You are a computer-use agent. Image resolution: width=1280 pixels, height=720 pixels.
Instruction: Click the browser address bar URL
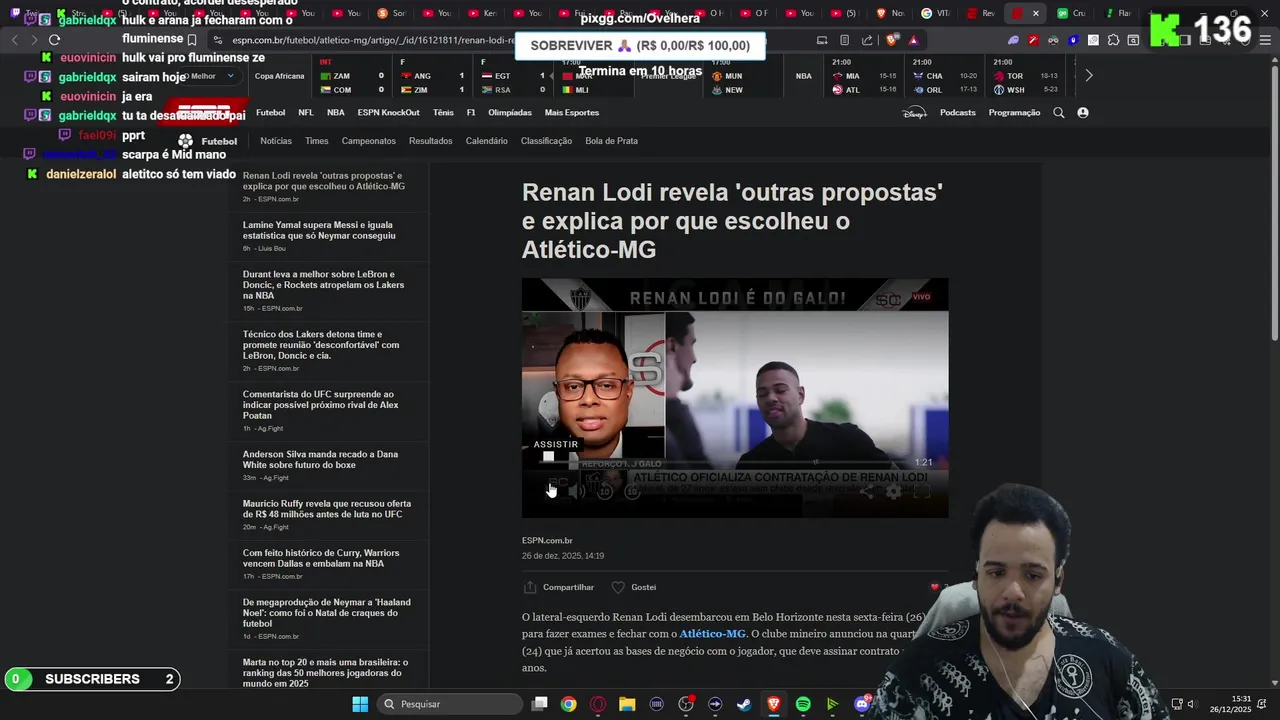(x=374, y=40)
